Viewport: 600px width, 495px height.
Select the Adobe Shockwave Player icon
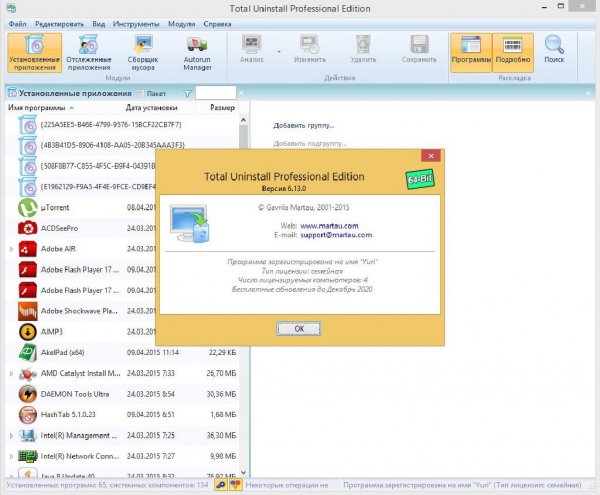pos(28,311)
